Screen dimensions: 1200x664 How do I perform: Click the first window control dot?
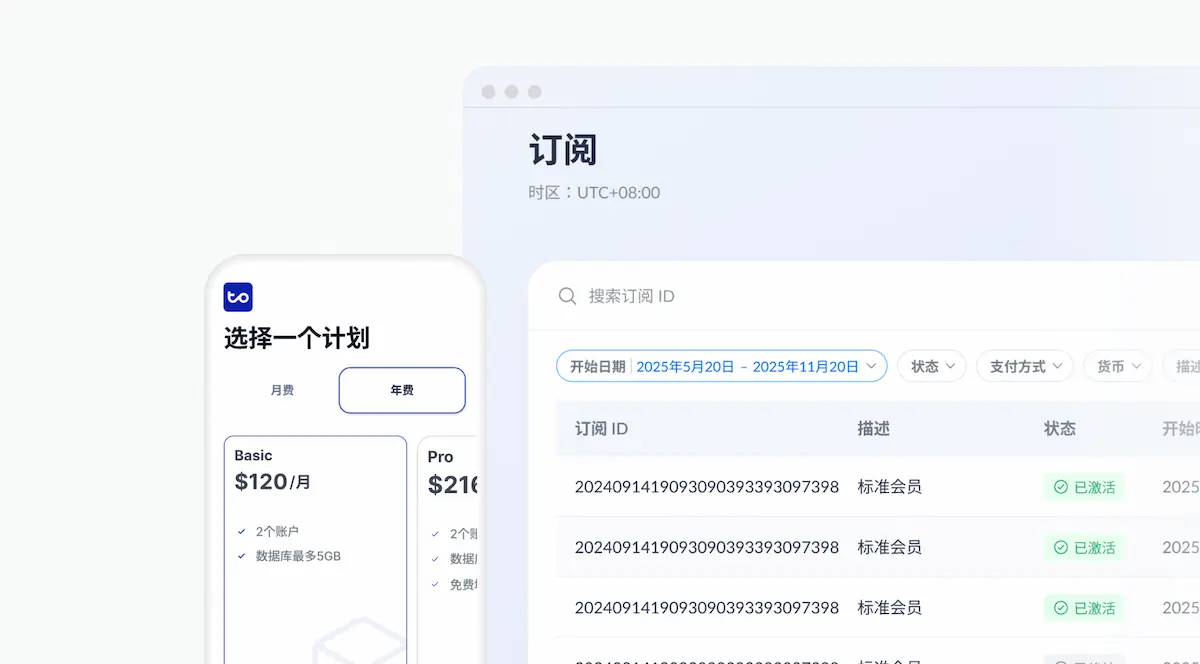(x=488, y=92)
